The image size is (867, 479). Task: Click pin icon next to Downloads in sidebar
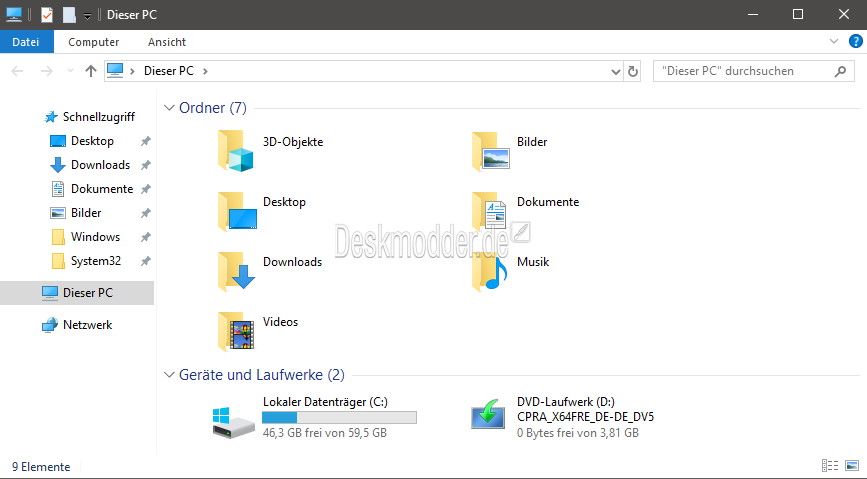click(x=145, y=165)
